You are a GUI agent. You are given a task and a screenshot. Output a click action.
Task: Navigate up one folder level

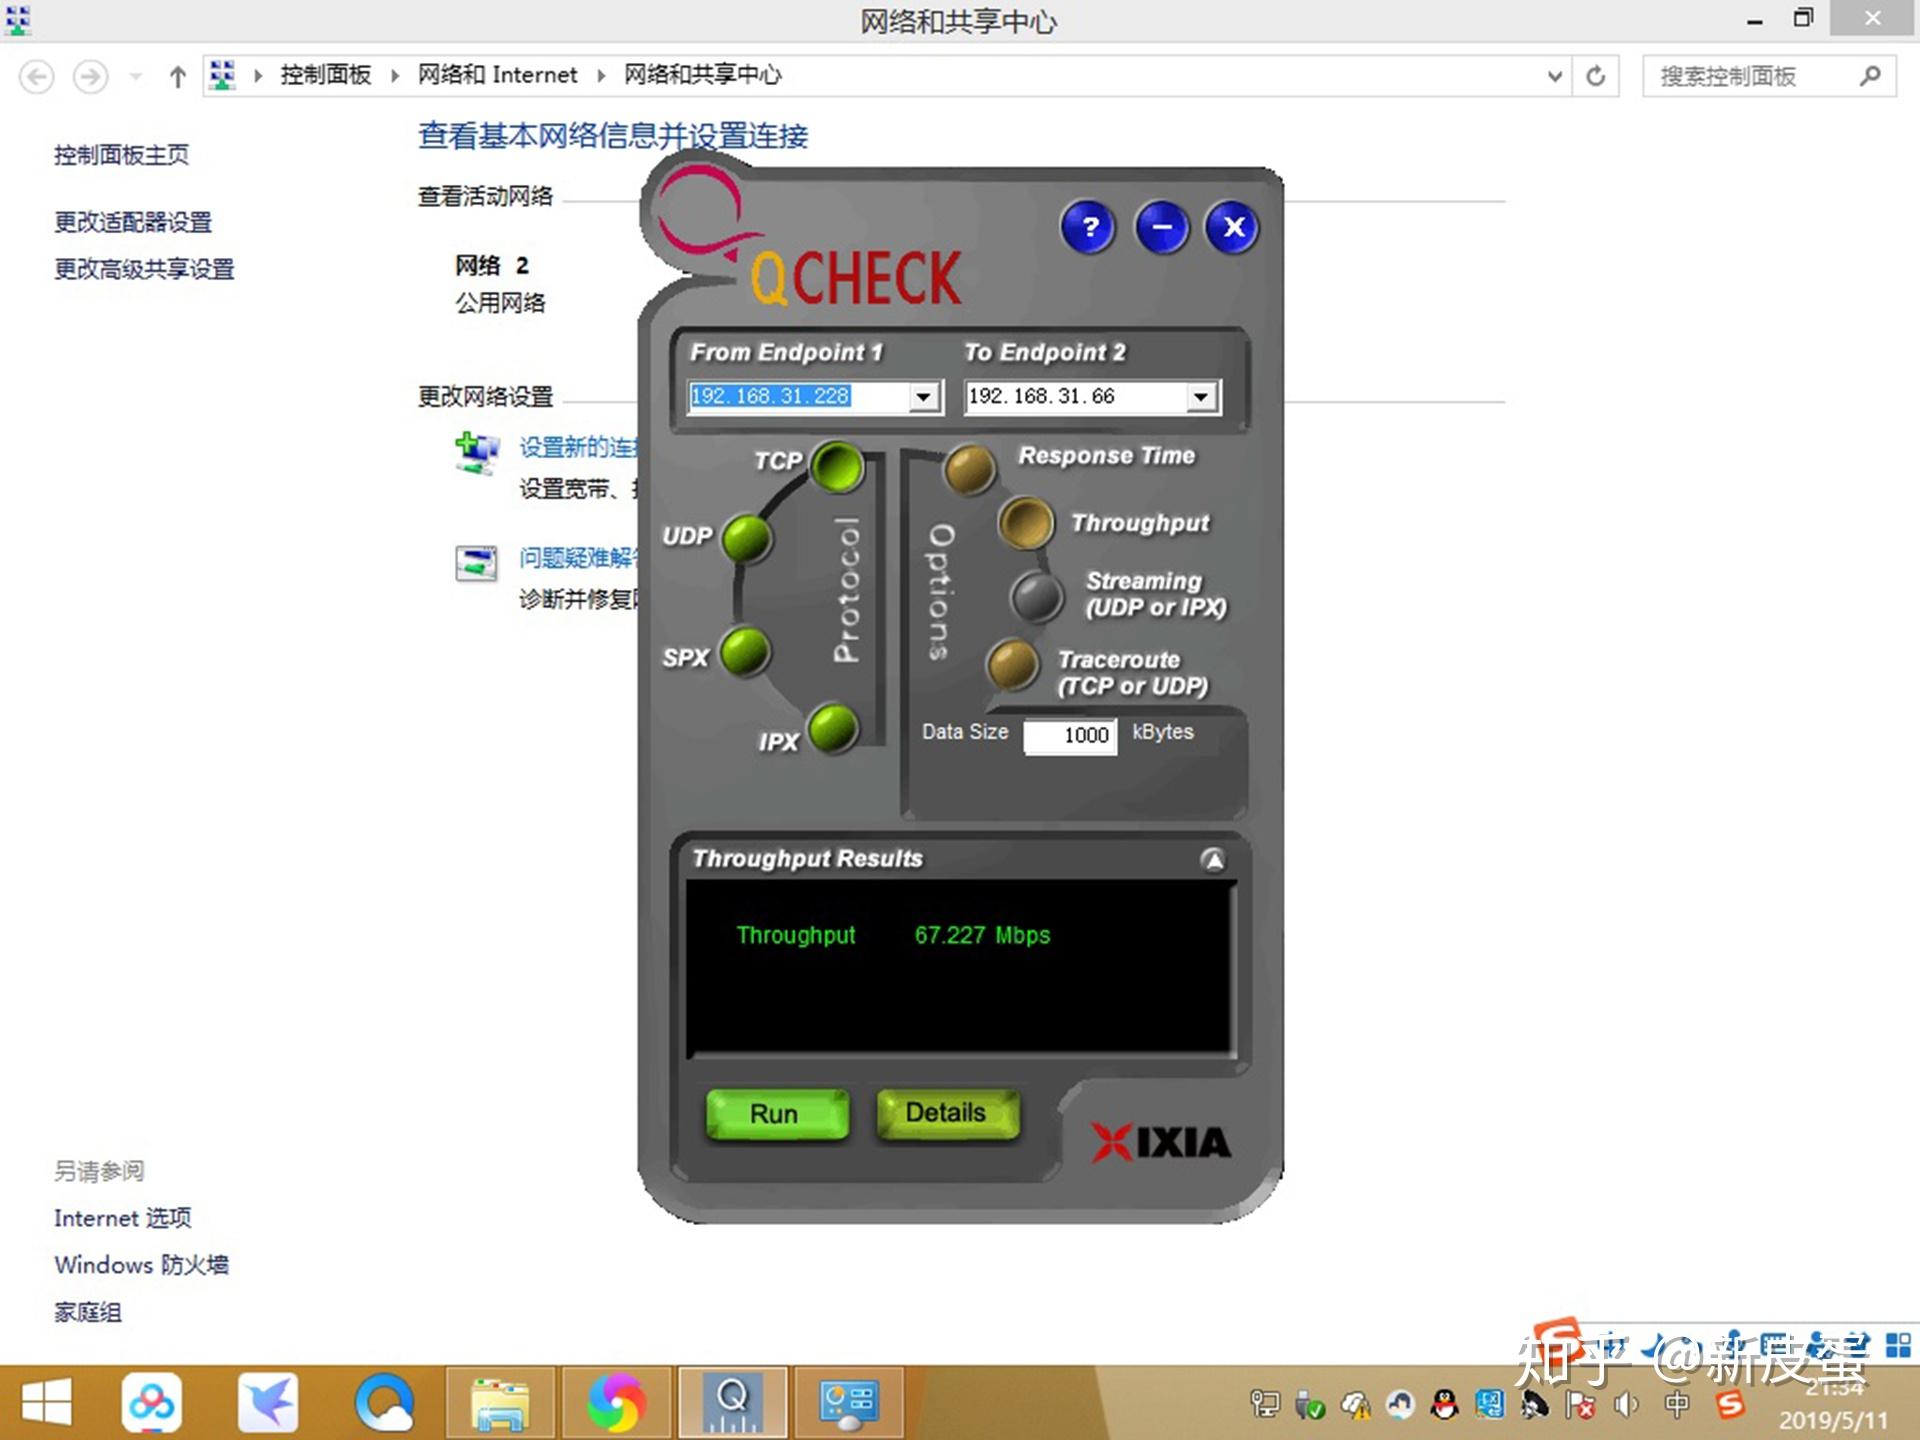pyautogui.click(x=178, y=76)
